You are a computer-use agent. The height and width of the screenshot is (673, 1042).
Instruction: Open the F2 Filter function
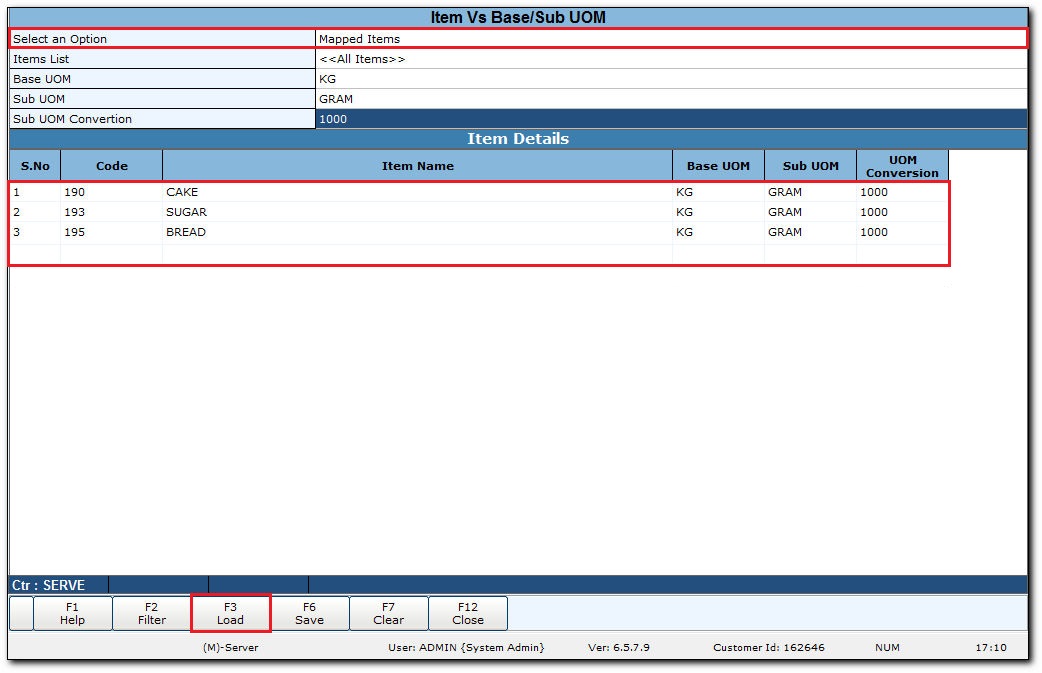[152, 613]
